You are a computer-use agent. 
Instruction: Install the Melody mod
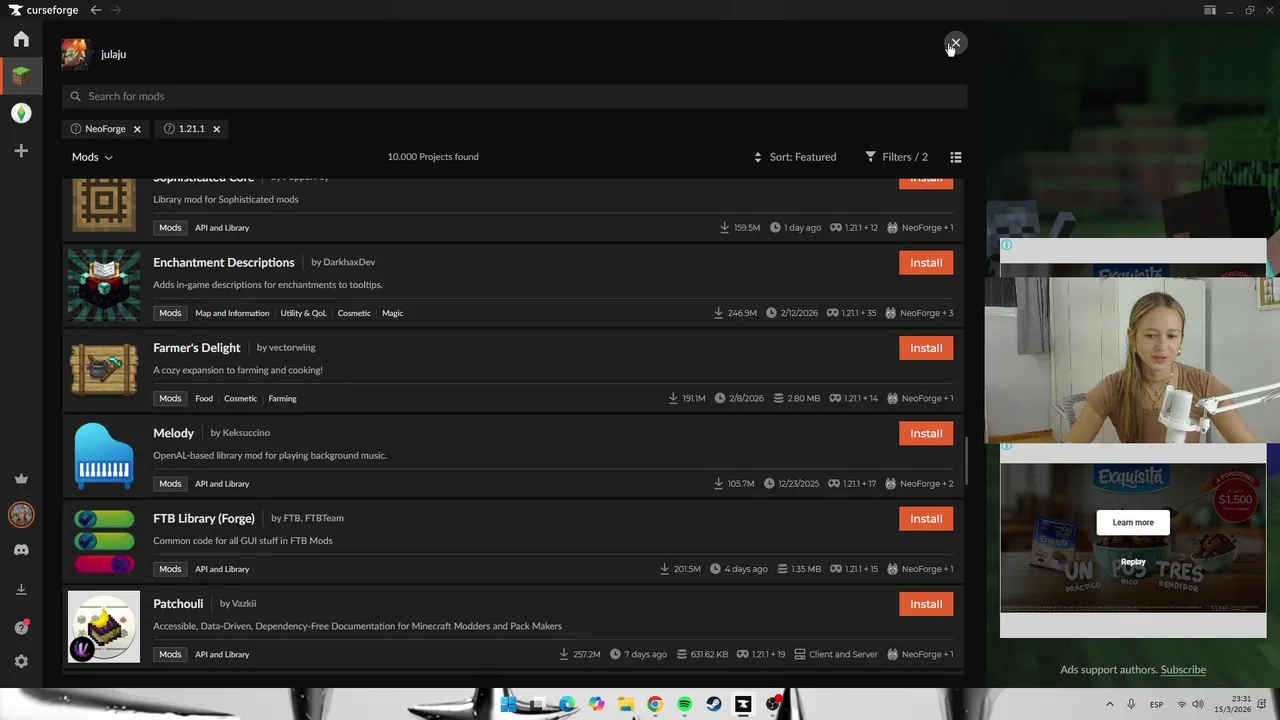tap(926, 433)
